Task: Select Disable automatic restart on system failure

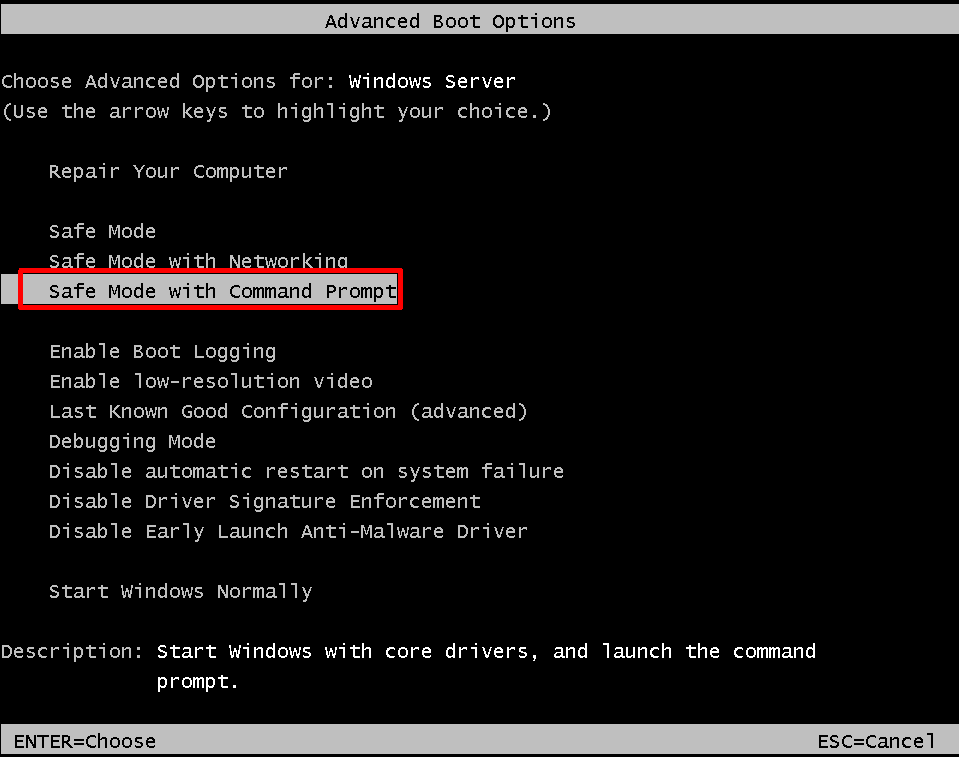Action: pos(305,471)
